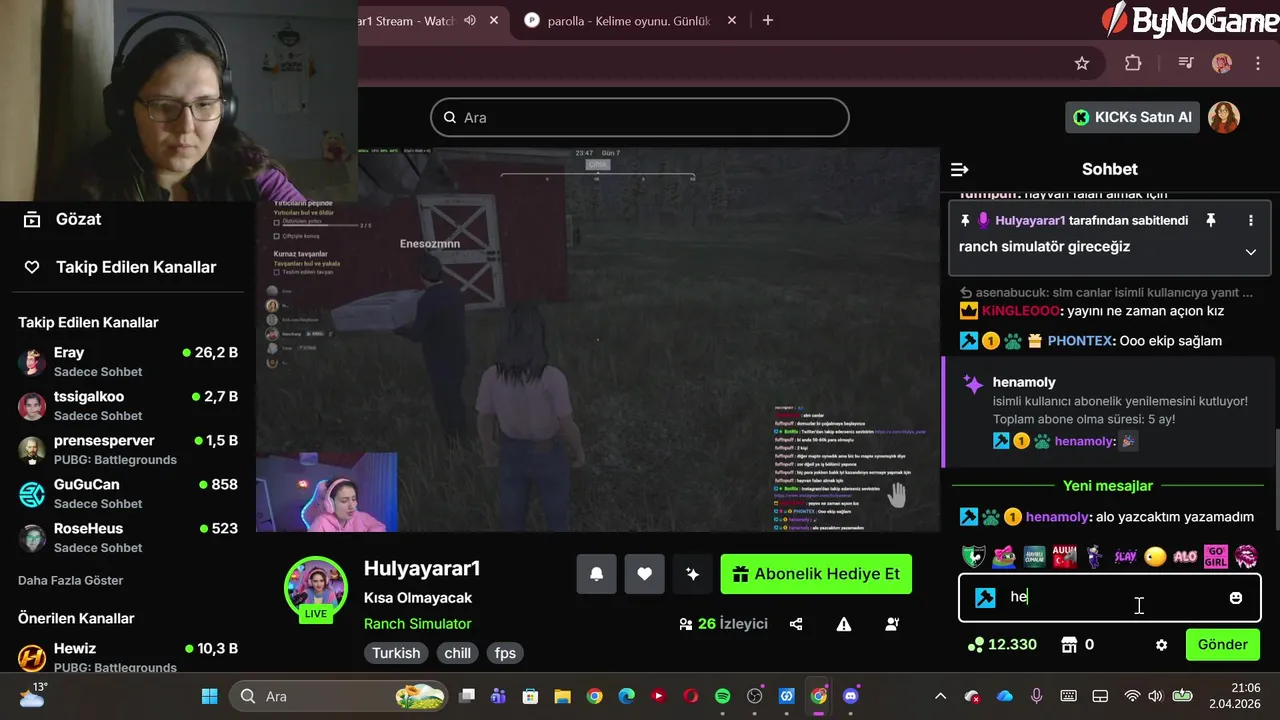Viewport: 1280px width, 720px height.
Task: Switch to parolla Kelime oyunu tab
Action: click(x=630, y=20)
